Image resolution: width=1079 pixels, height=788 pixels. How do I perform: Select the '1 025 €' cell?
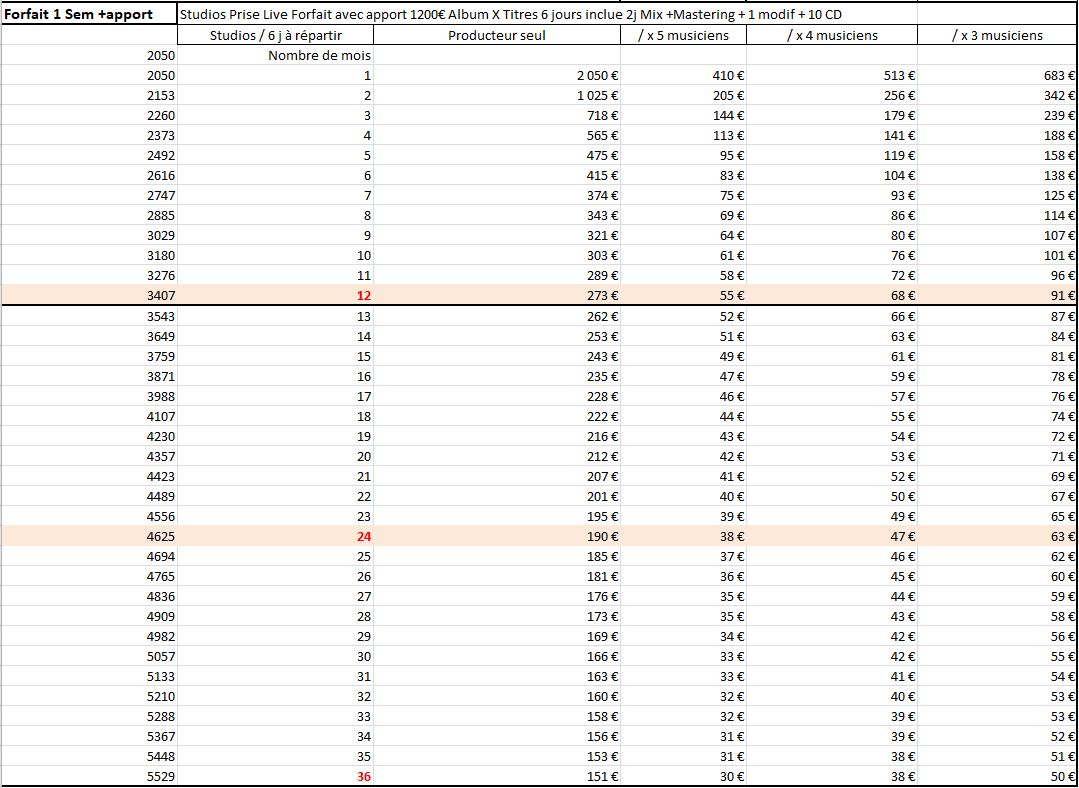tap(597, 96)
